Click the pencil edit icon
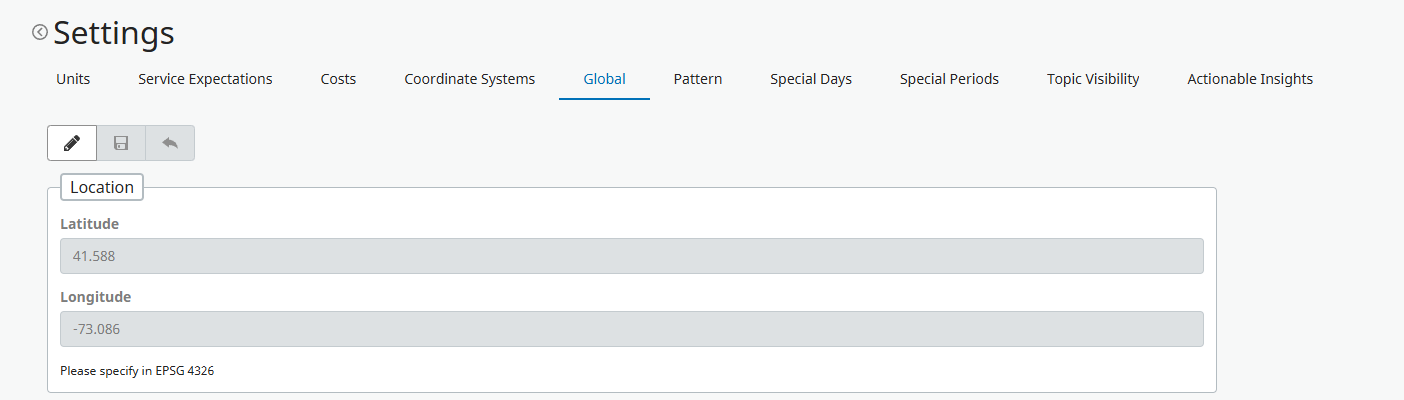1404x400 pixels. click(72, 143)
